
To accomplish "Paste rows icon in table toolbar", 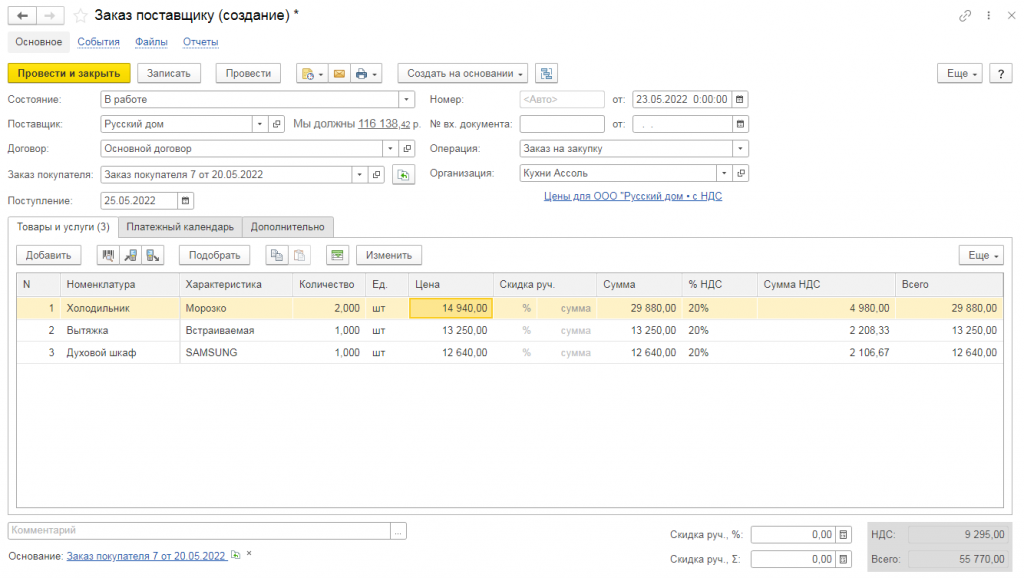I will [299, 255].
